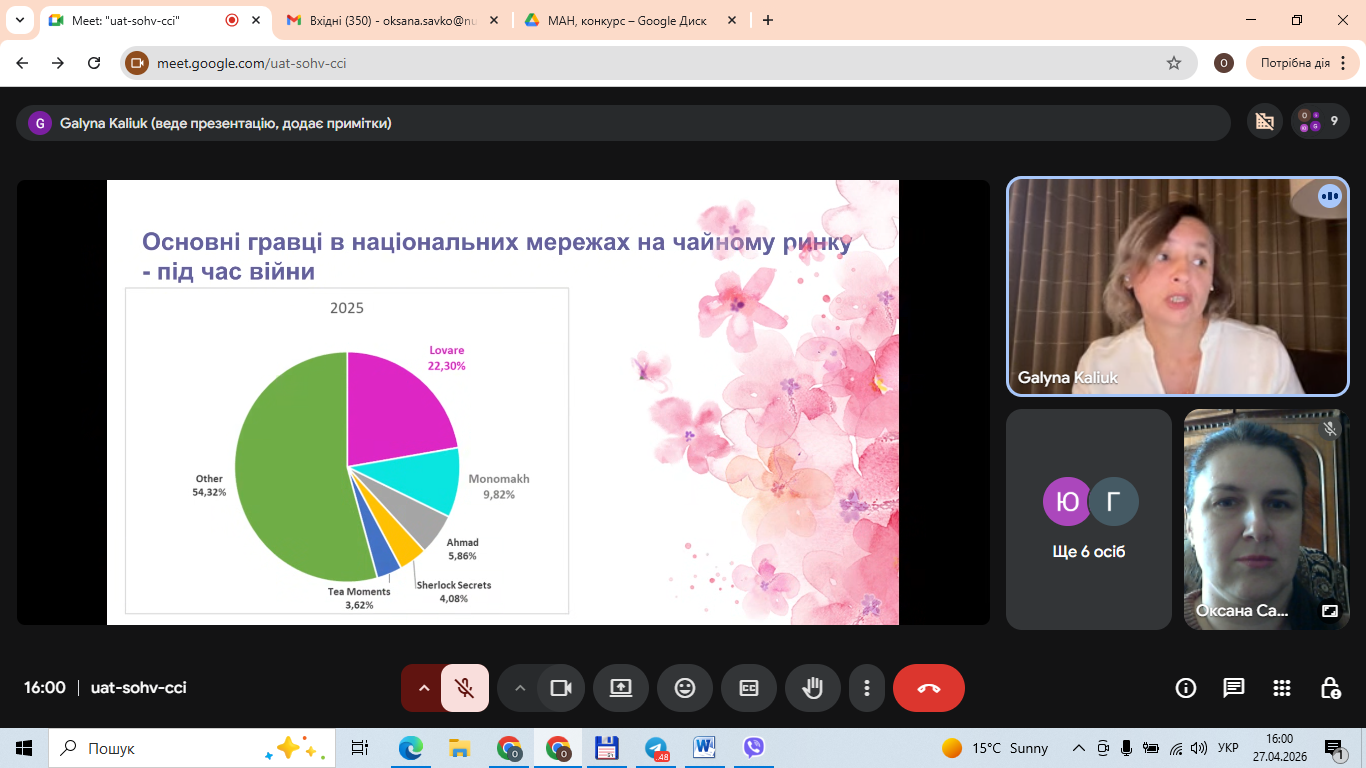Screen dimensions: 1366x768
Task: Click the "Ahmad 5,86%" chart label
Action: coord(462,549)
